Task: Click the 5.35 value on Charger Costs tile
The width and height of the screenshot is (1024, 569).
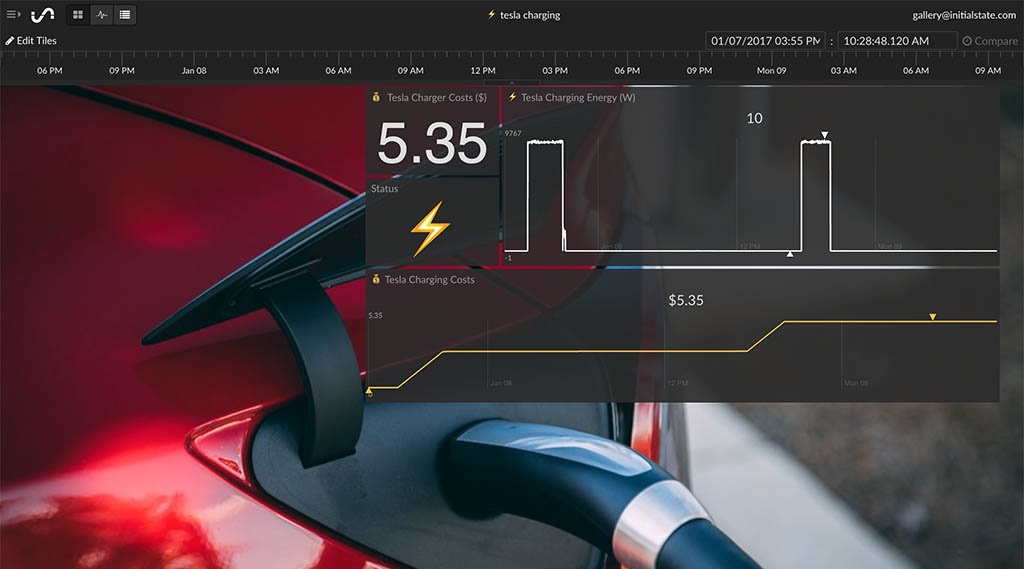Action: (432, 145)
